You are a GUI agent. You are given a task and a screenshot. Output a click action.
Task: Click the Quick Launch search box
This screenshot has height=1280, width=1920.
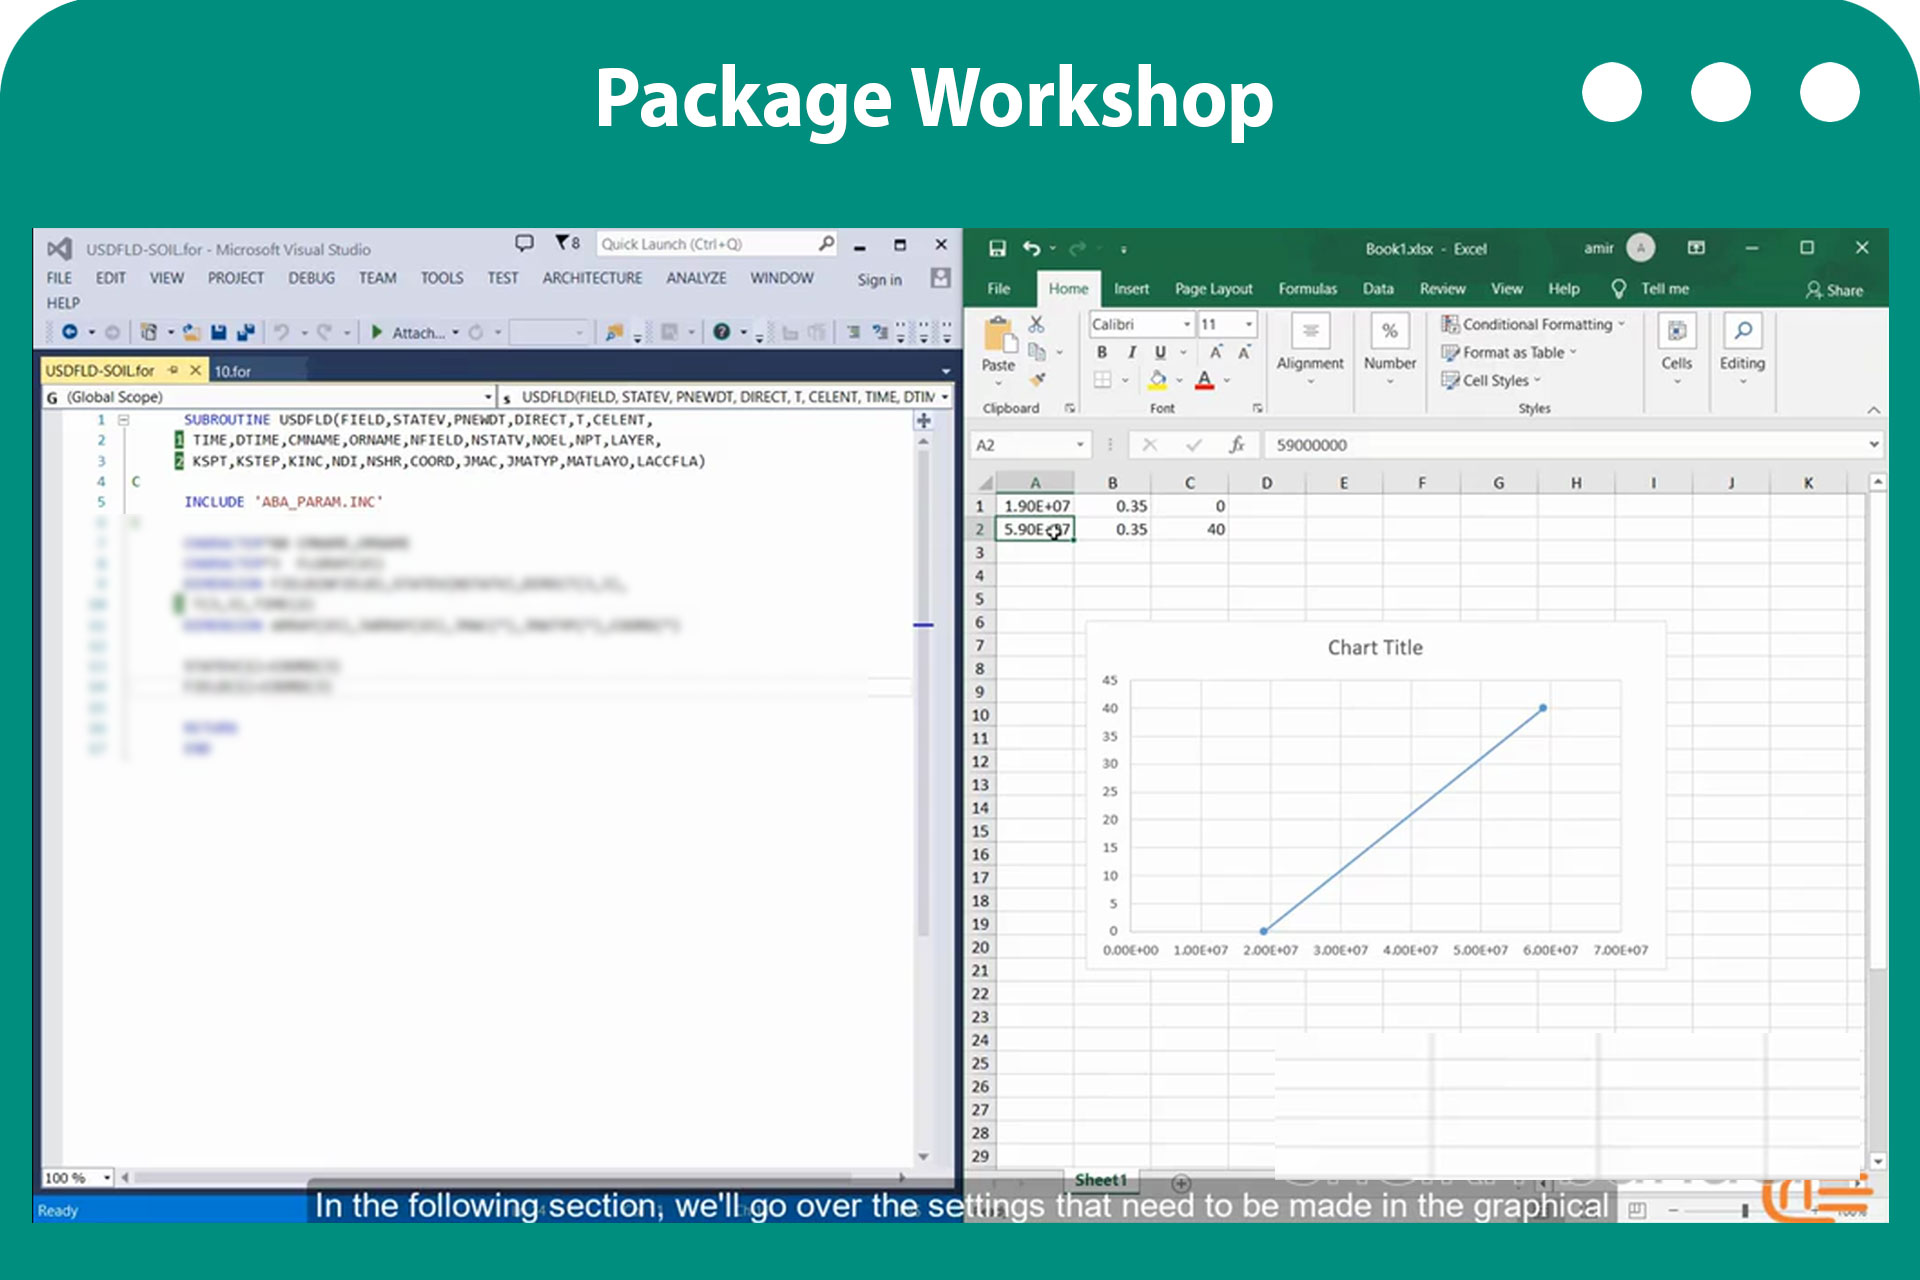pos(717,244)
